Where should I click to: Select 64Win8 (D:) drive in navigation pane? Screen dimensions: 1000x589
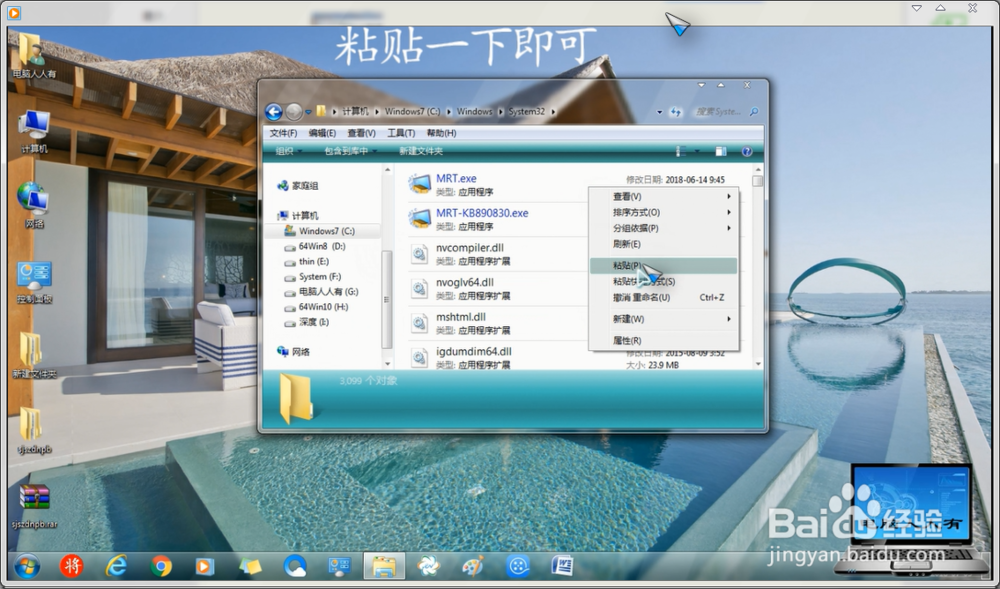315,246
